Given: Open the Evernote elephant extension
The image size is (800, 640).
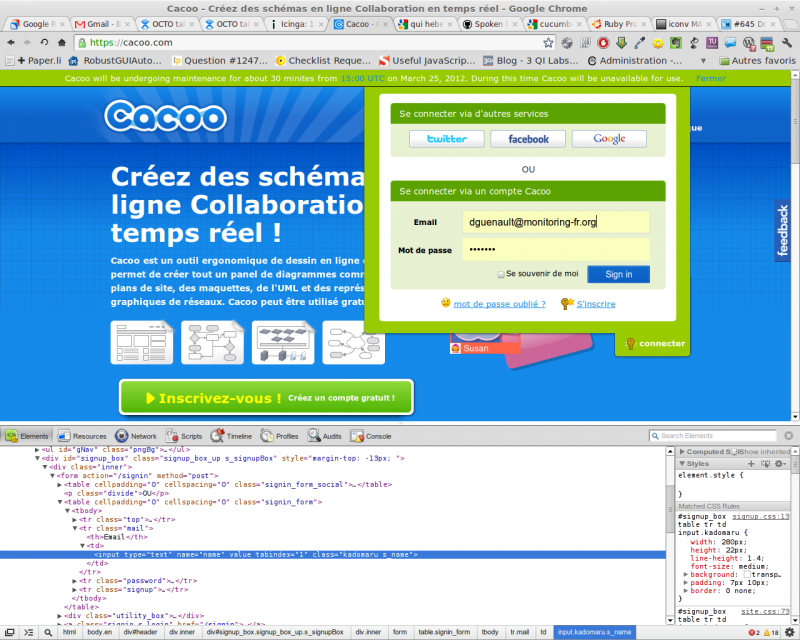Looking at the screenshot, I should coord(676,43).
